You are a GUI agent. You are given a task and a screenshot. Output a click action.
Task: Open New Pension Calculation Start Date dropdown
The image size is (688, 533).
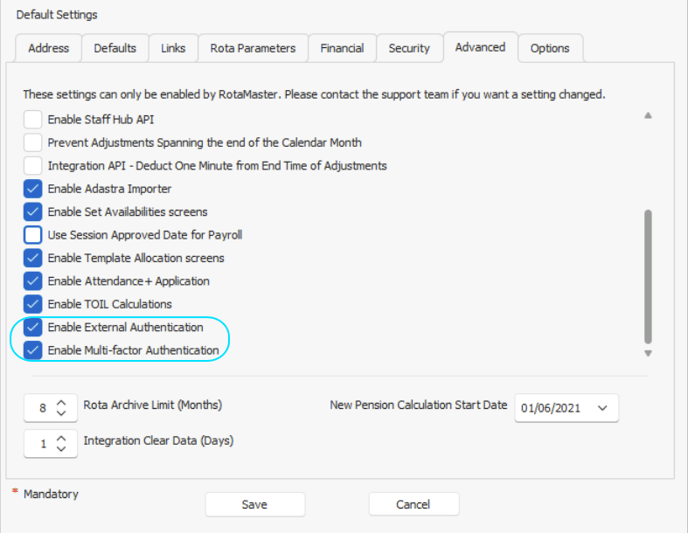tap(602, 408)
